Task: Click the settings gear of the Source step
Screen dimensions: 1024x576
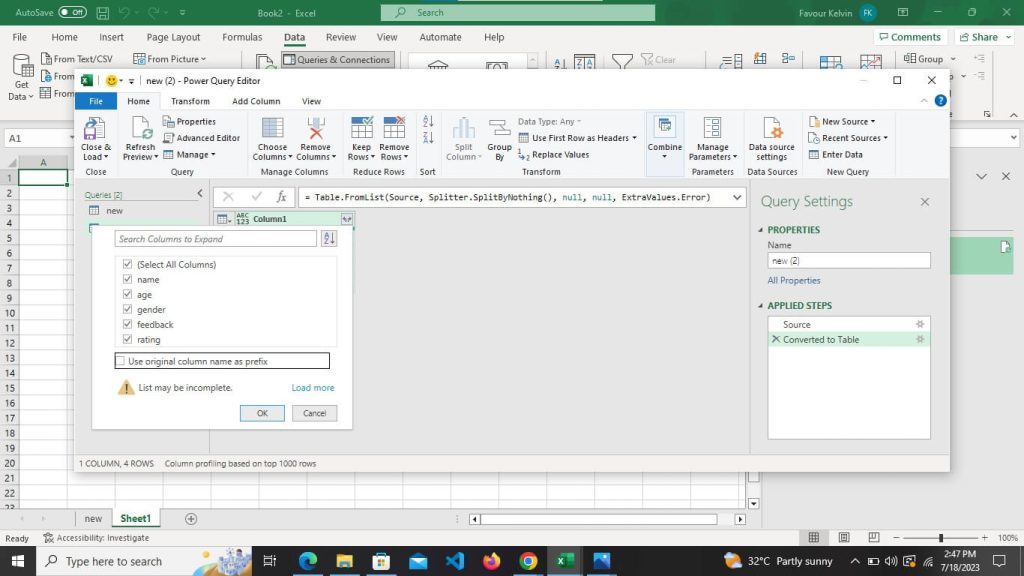Action: coord(920,325)
